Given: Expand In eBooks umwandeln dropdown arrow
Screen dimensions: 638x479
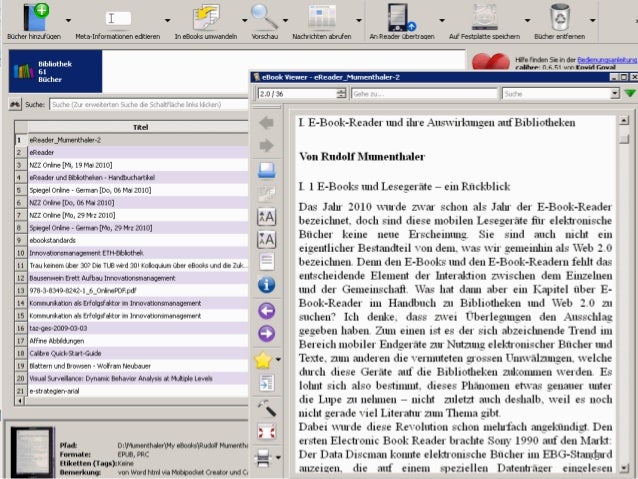Looking at the screenshot, I should point(245,20).
